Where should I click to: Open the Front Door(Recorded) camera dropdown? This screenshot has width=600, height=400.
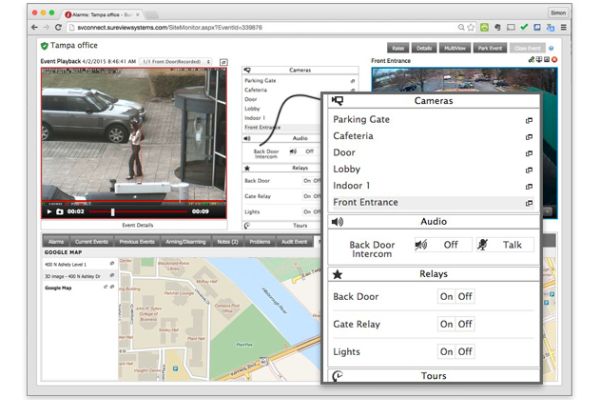pyautogui.click(x=176, y=62)
